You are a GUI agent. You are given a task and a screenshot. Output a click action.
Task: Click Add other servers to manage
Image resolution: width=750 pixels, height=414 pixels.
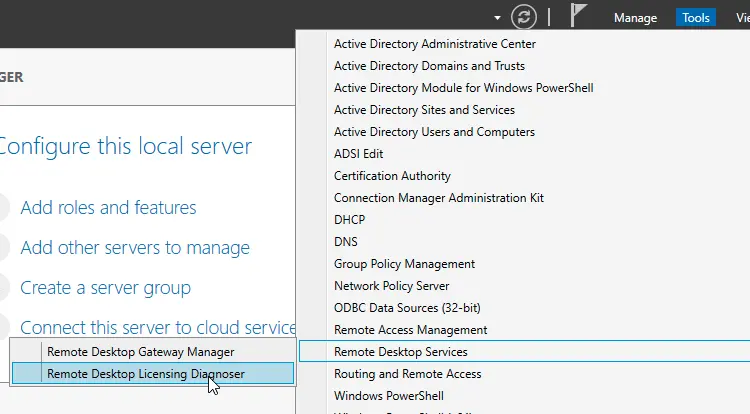point(135,248)
